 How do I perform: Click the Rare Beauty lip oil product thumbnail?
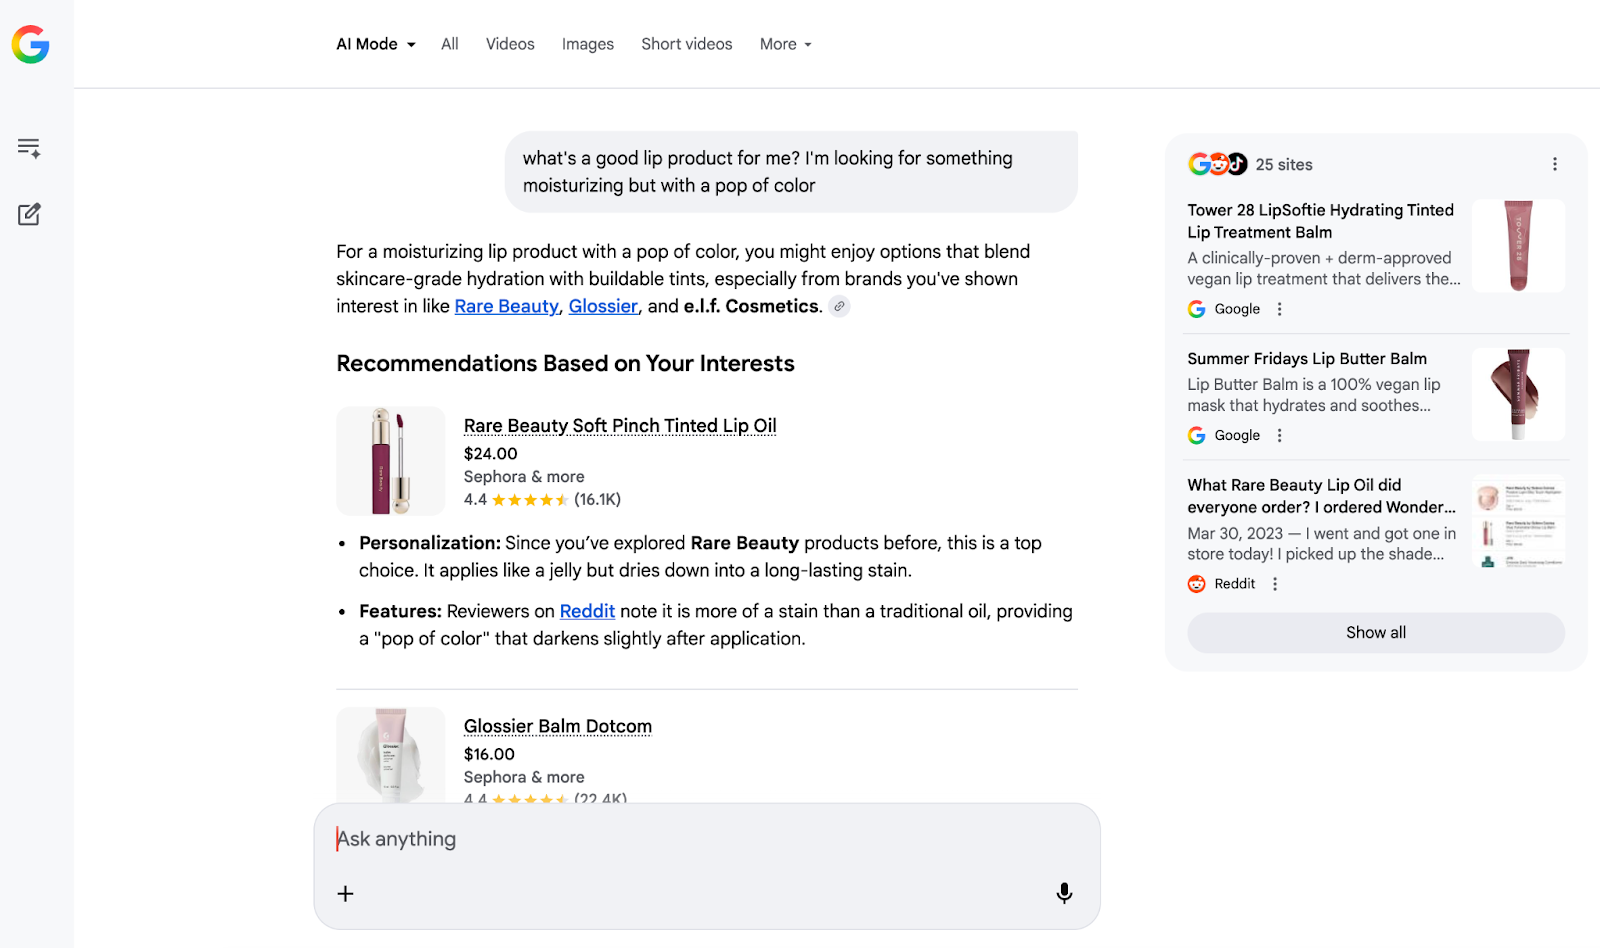click(390, 461)
